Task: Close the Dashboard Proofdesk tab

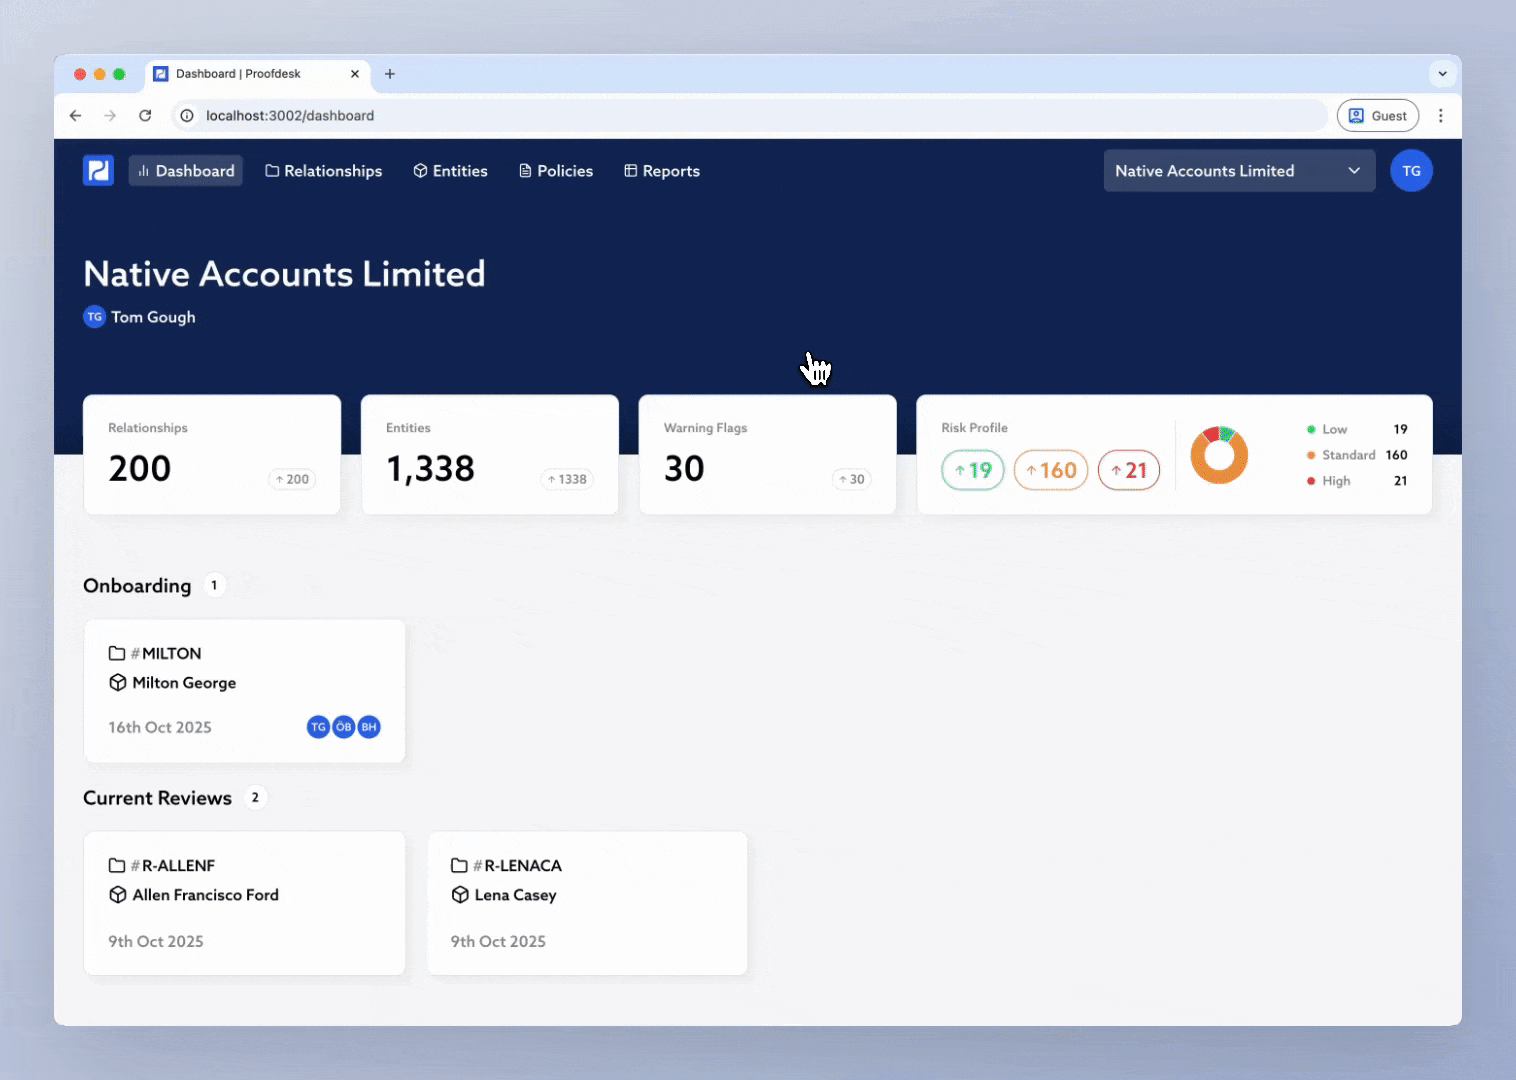Action: (355, 74)
